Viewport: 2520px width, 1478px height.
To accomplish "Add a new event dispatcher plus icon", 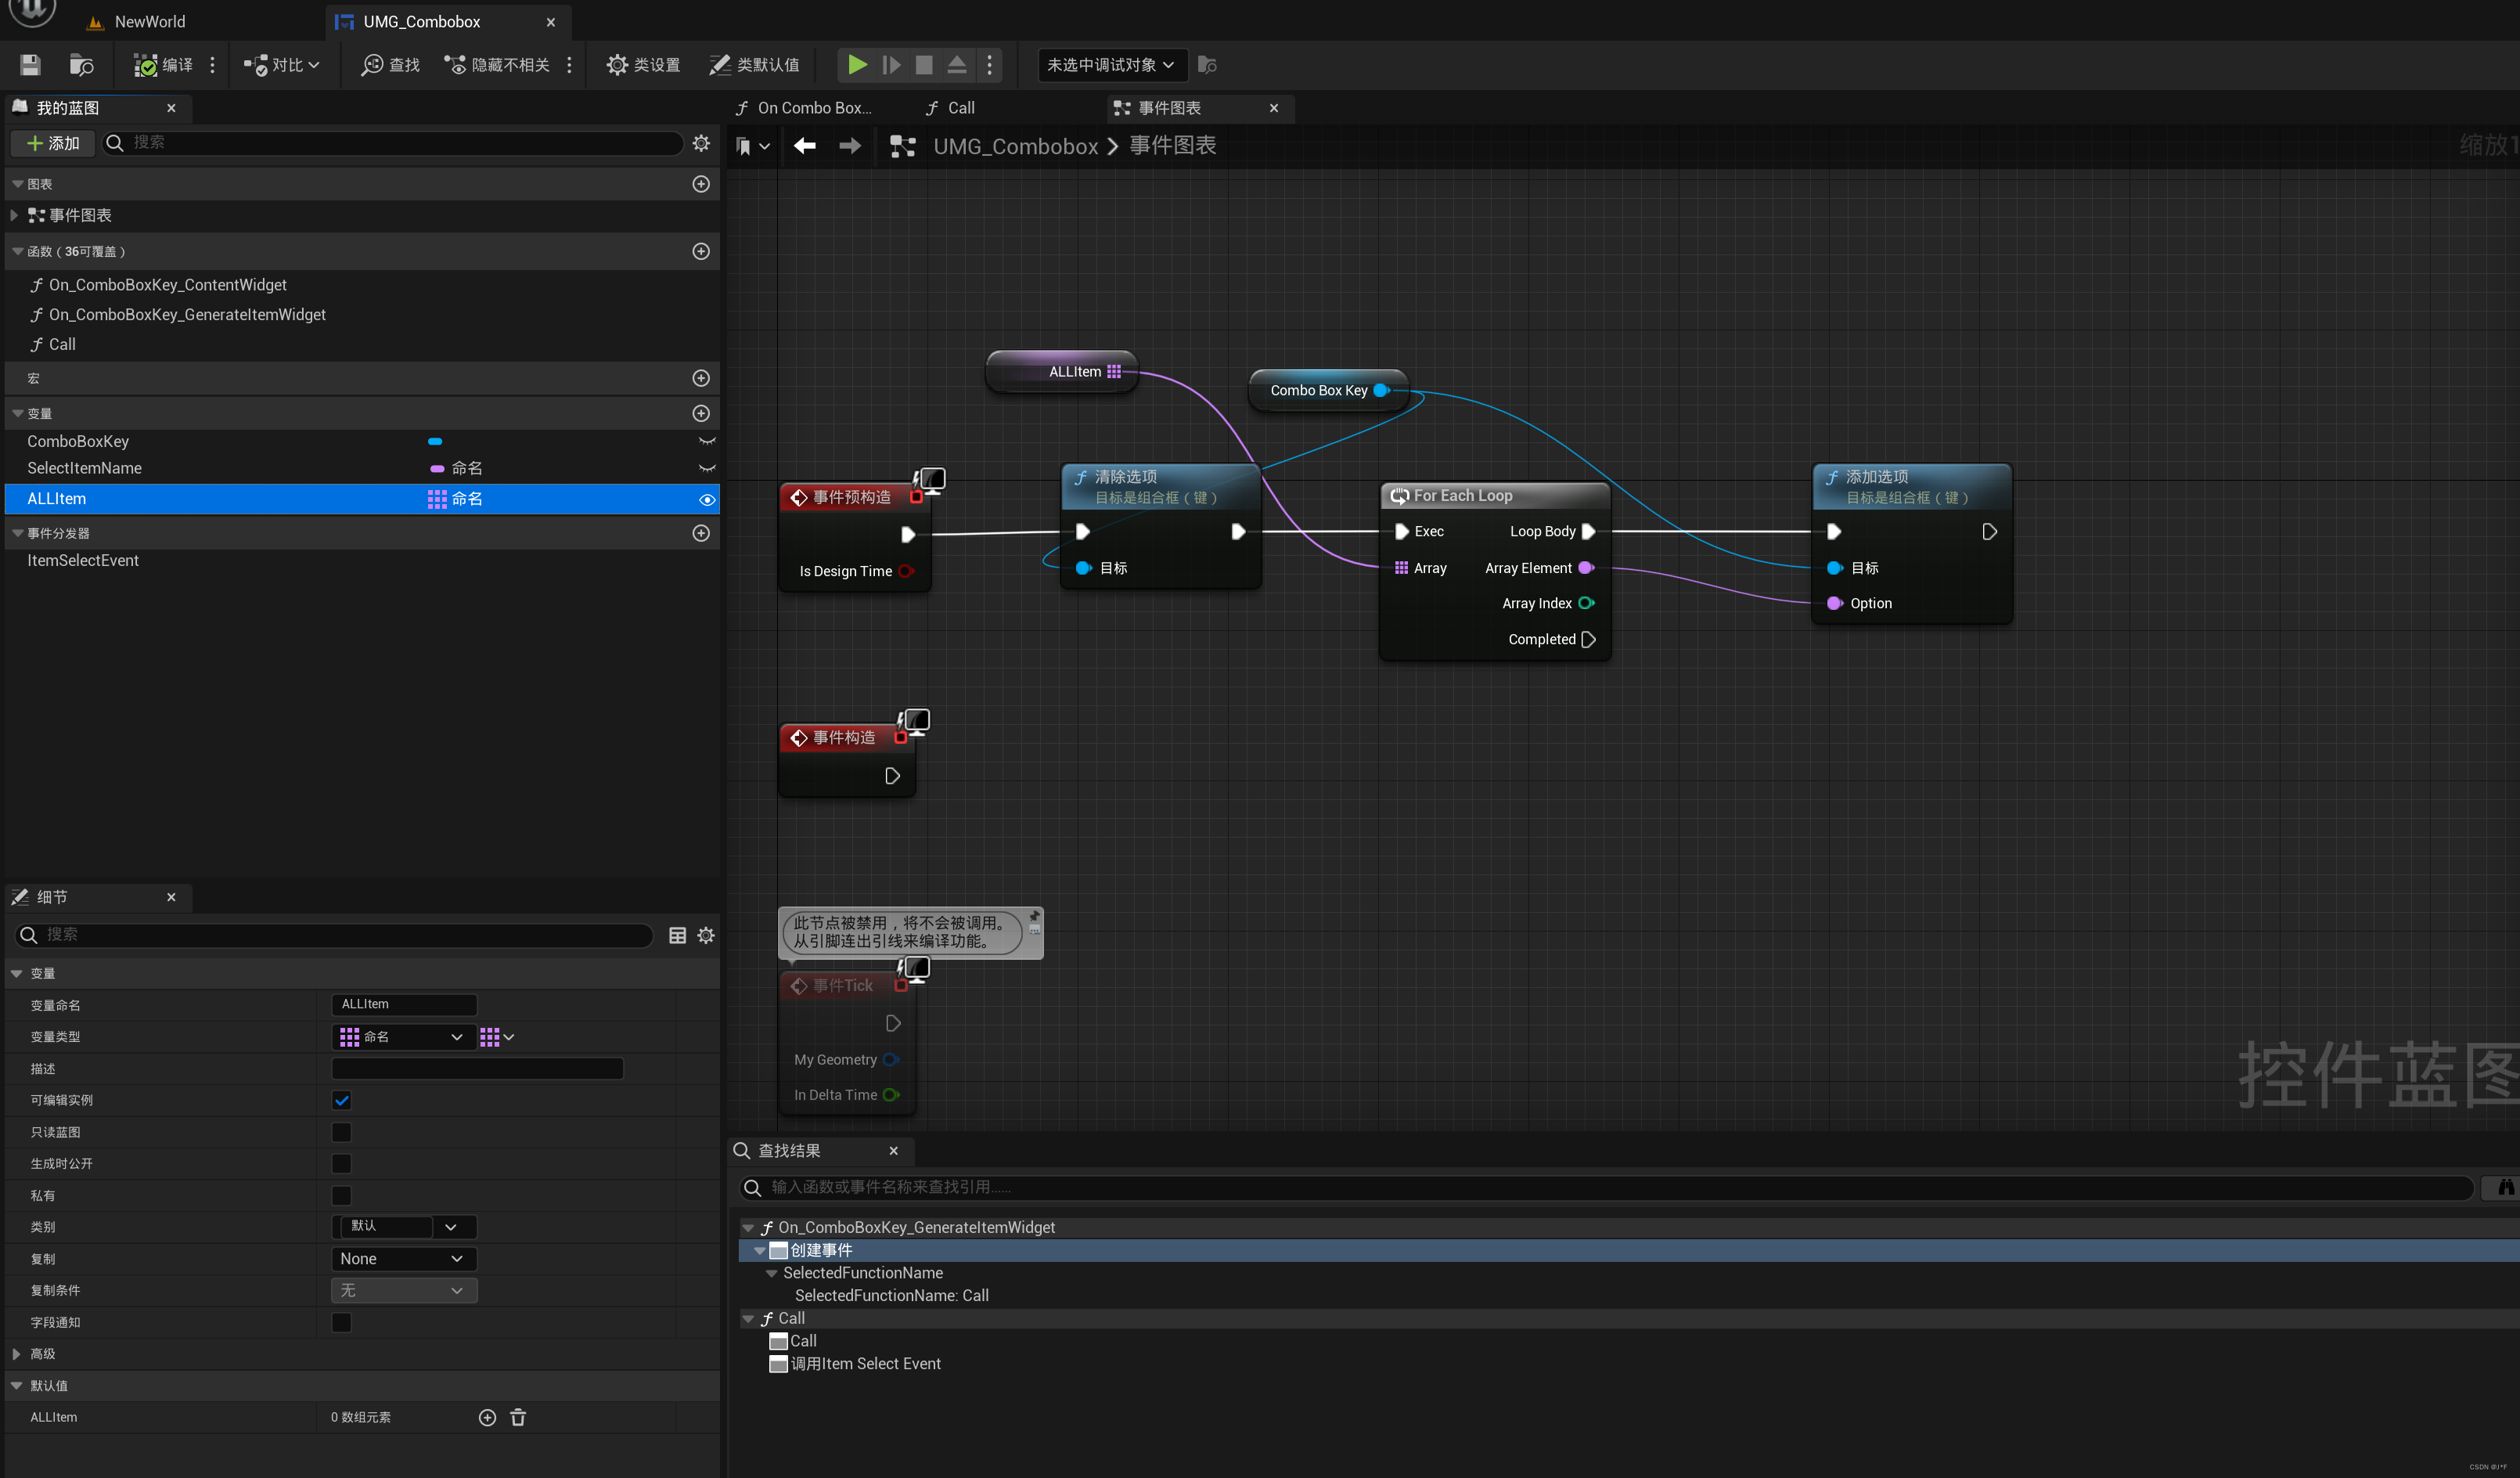I will [x=701, y=533].
